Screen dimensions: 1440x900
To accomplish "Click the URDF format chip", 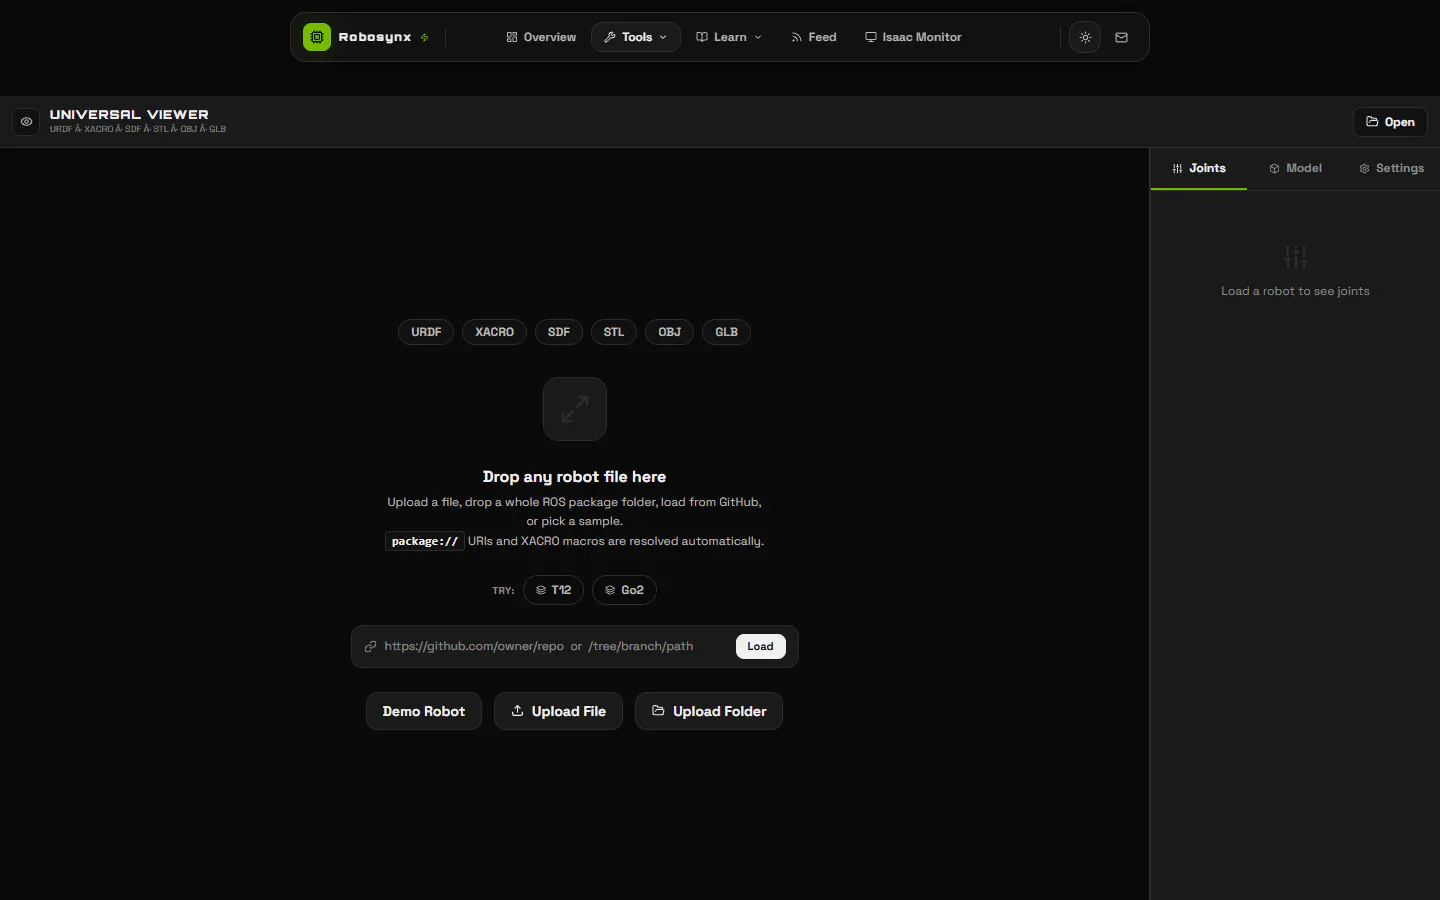I will click(x=426, y=332).
